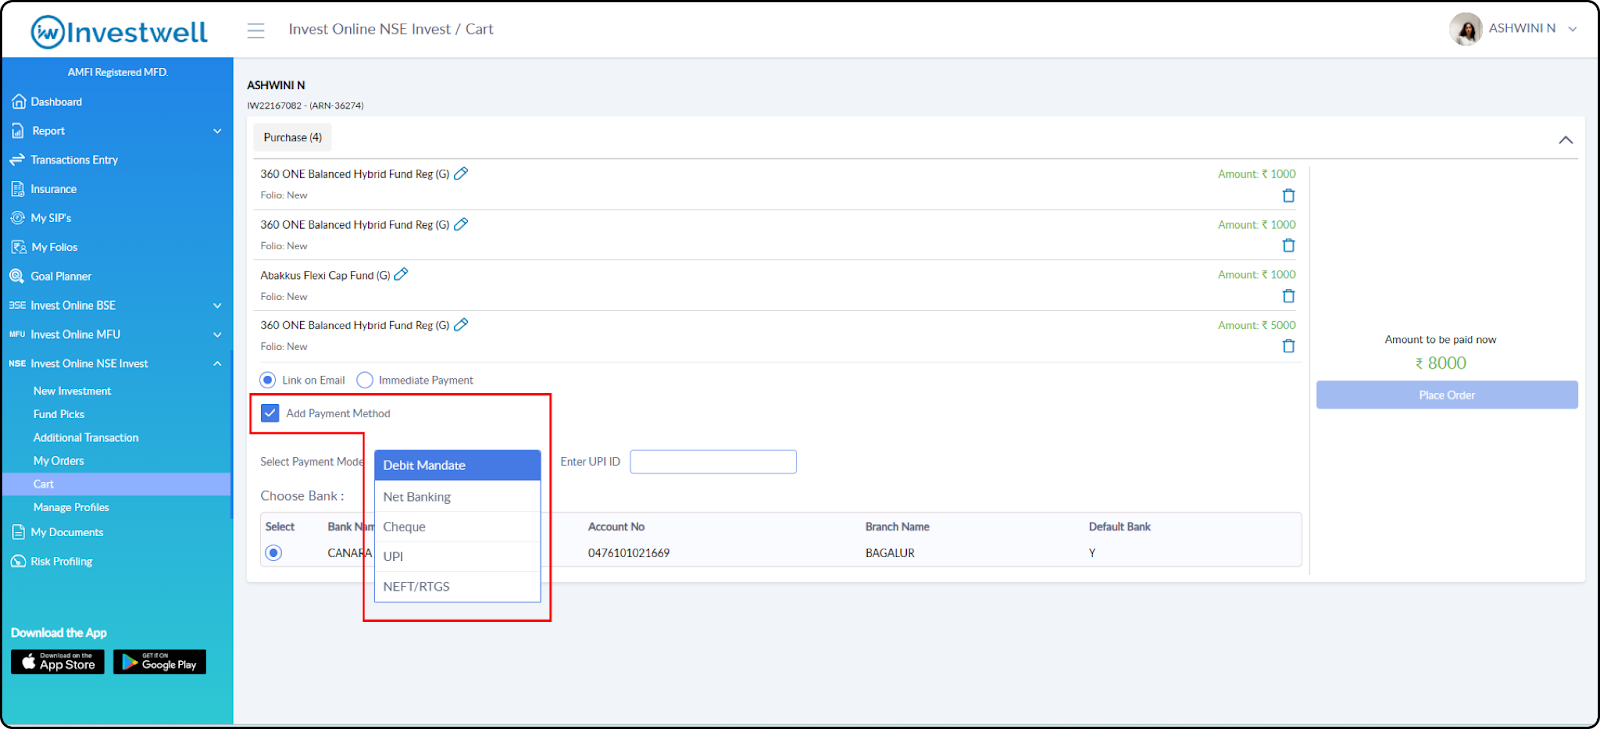The width and height of the screenshot is (1600, 729).
Task: Open the Cart sidebar item
Action: click(x=117, y=484)
